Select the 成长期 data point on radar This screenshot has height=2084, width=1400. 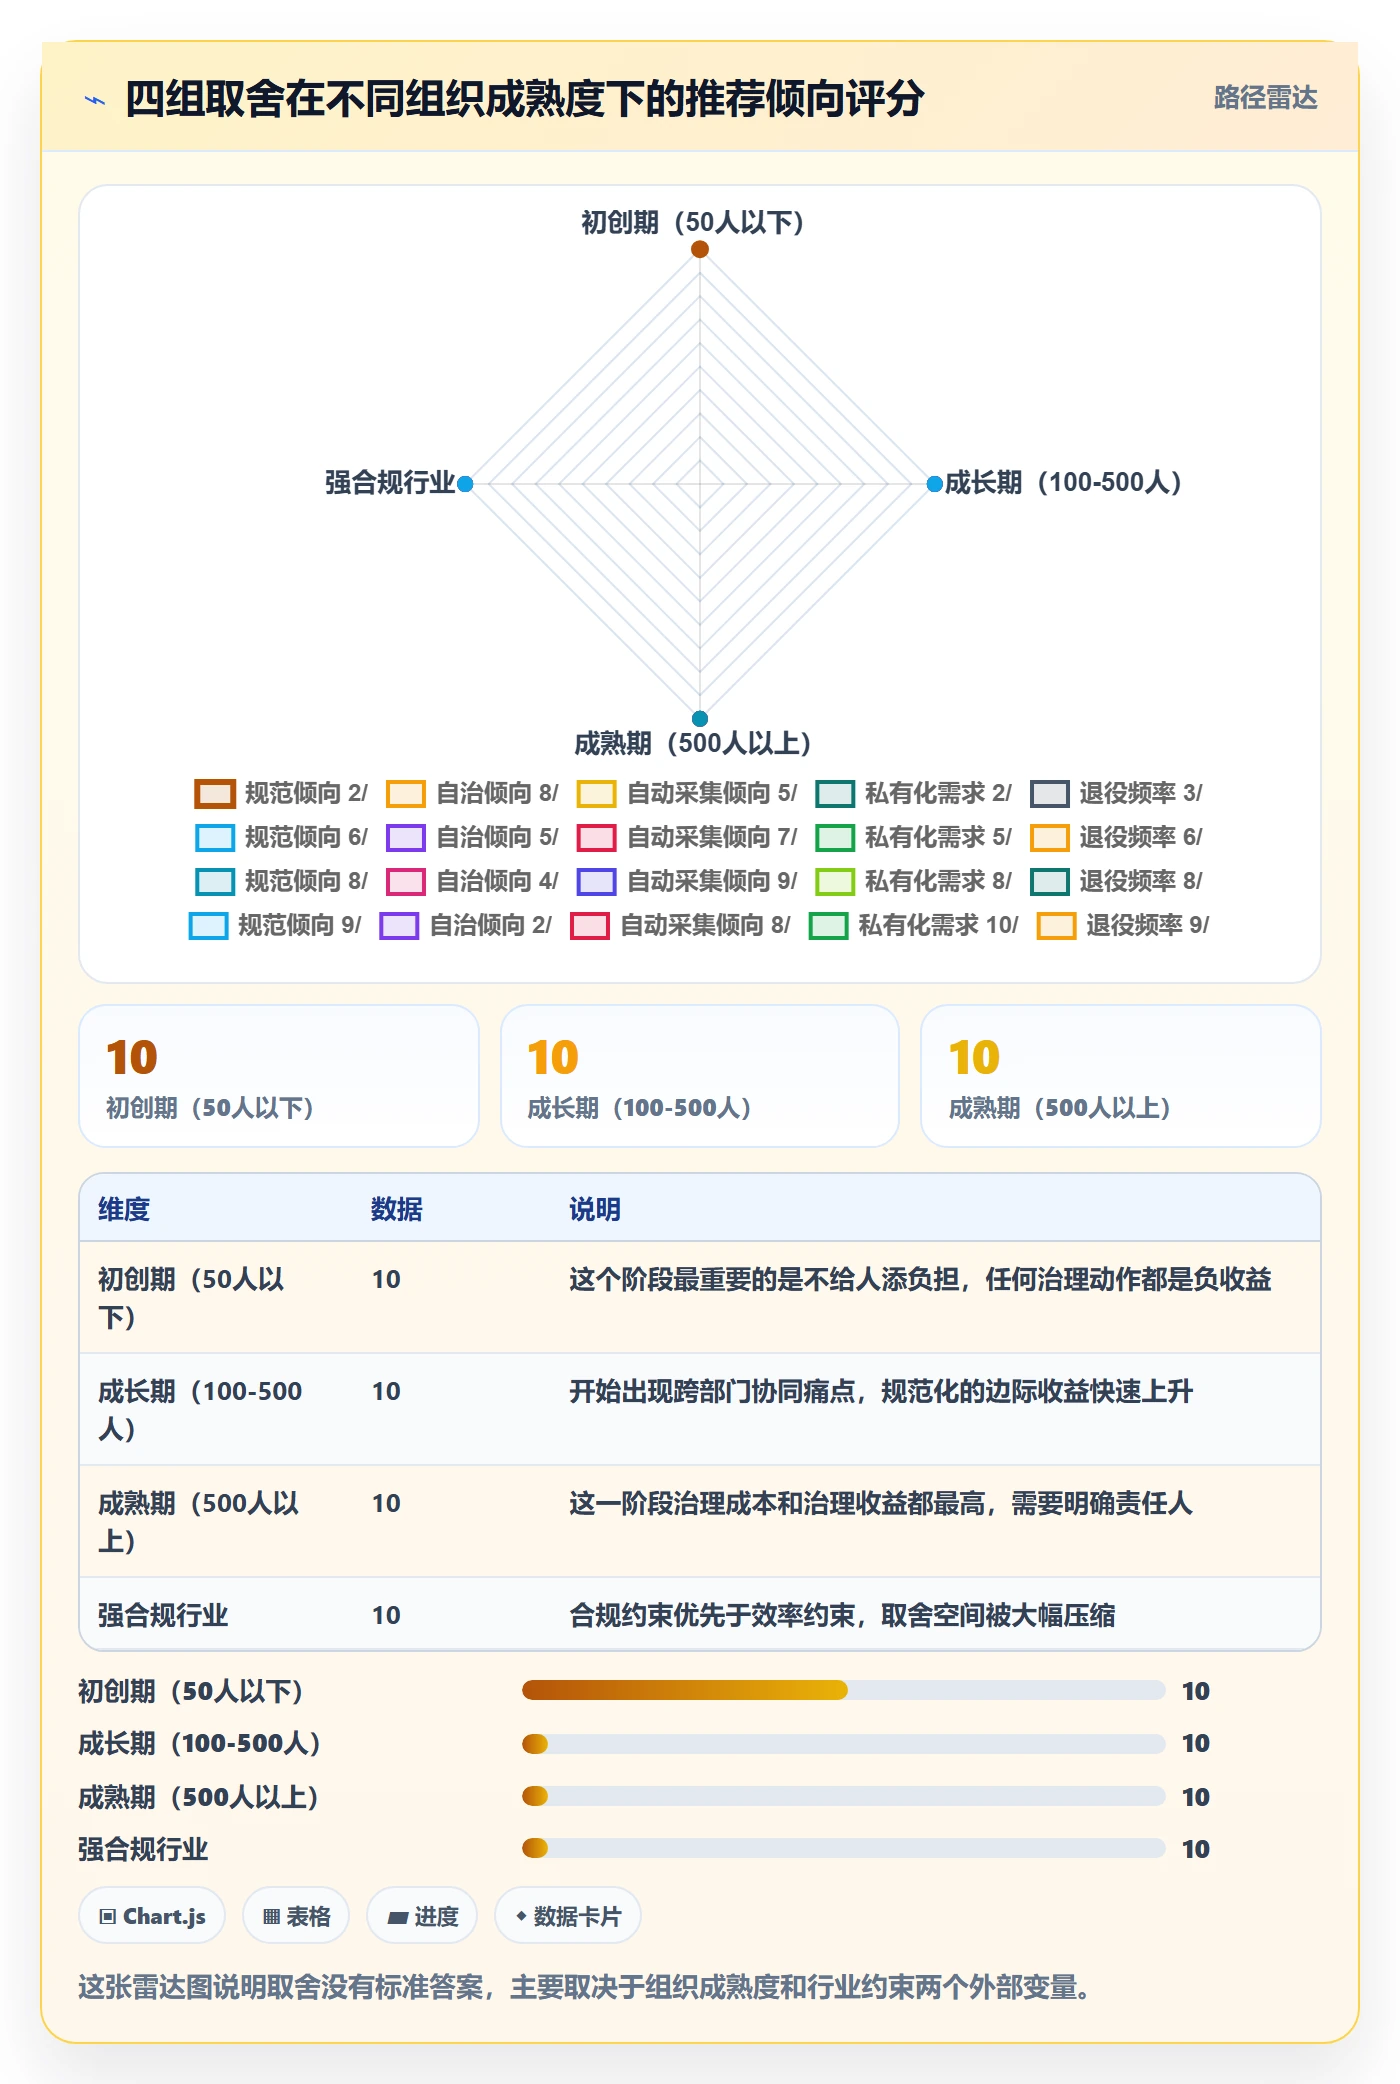(x=934, y=484)
